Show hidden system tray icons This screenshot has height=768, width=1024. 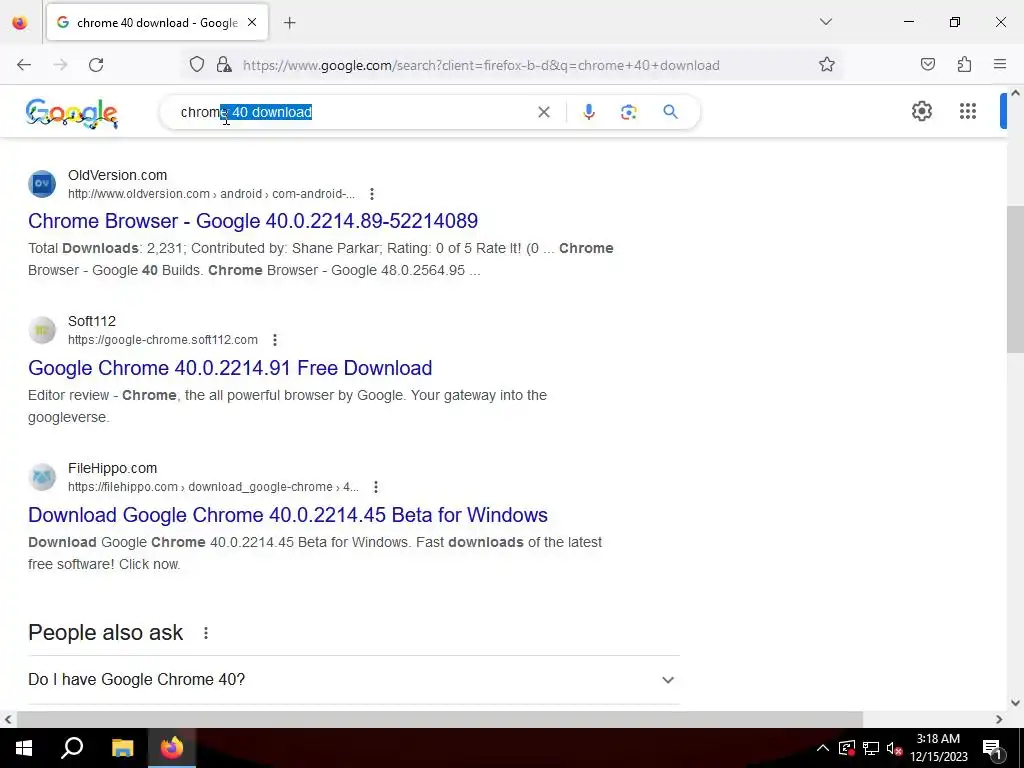(x=823, y=748)
